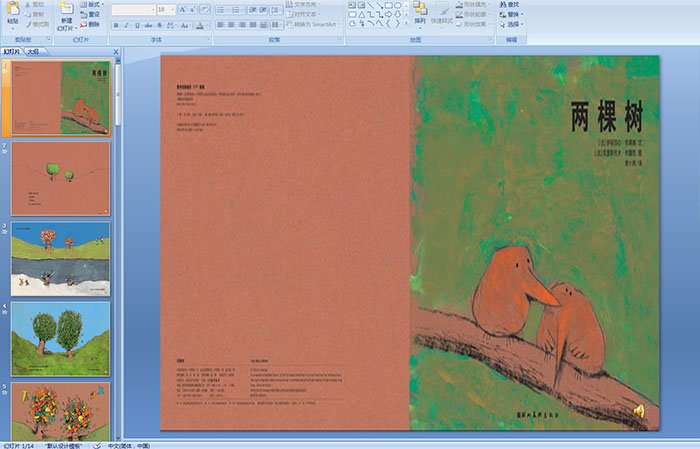Image resolution: width=700 pixels, height=449 pixels.
Task: Select the Down Arrow block shape
Action: (x=397, y=15)
